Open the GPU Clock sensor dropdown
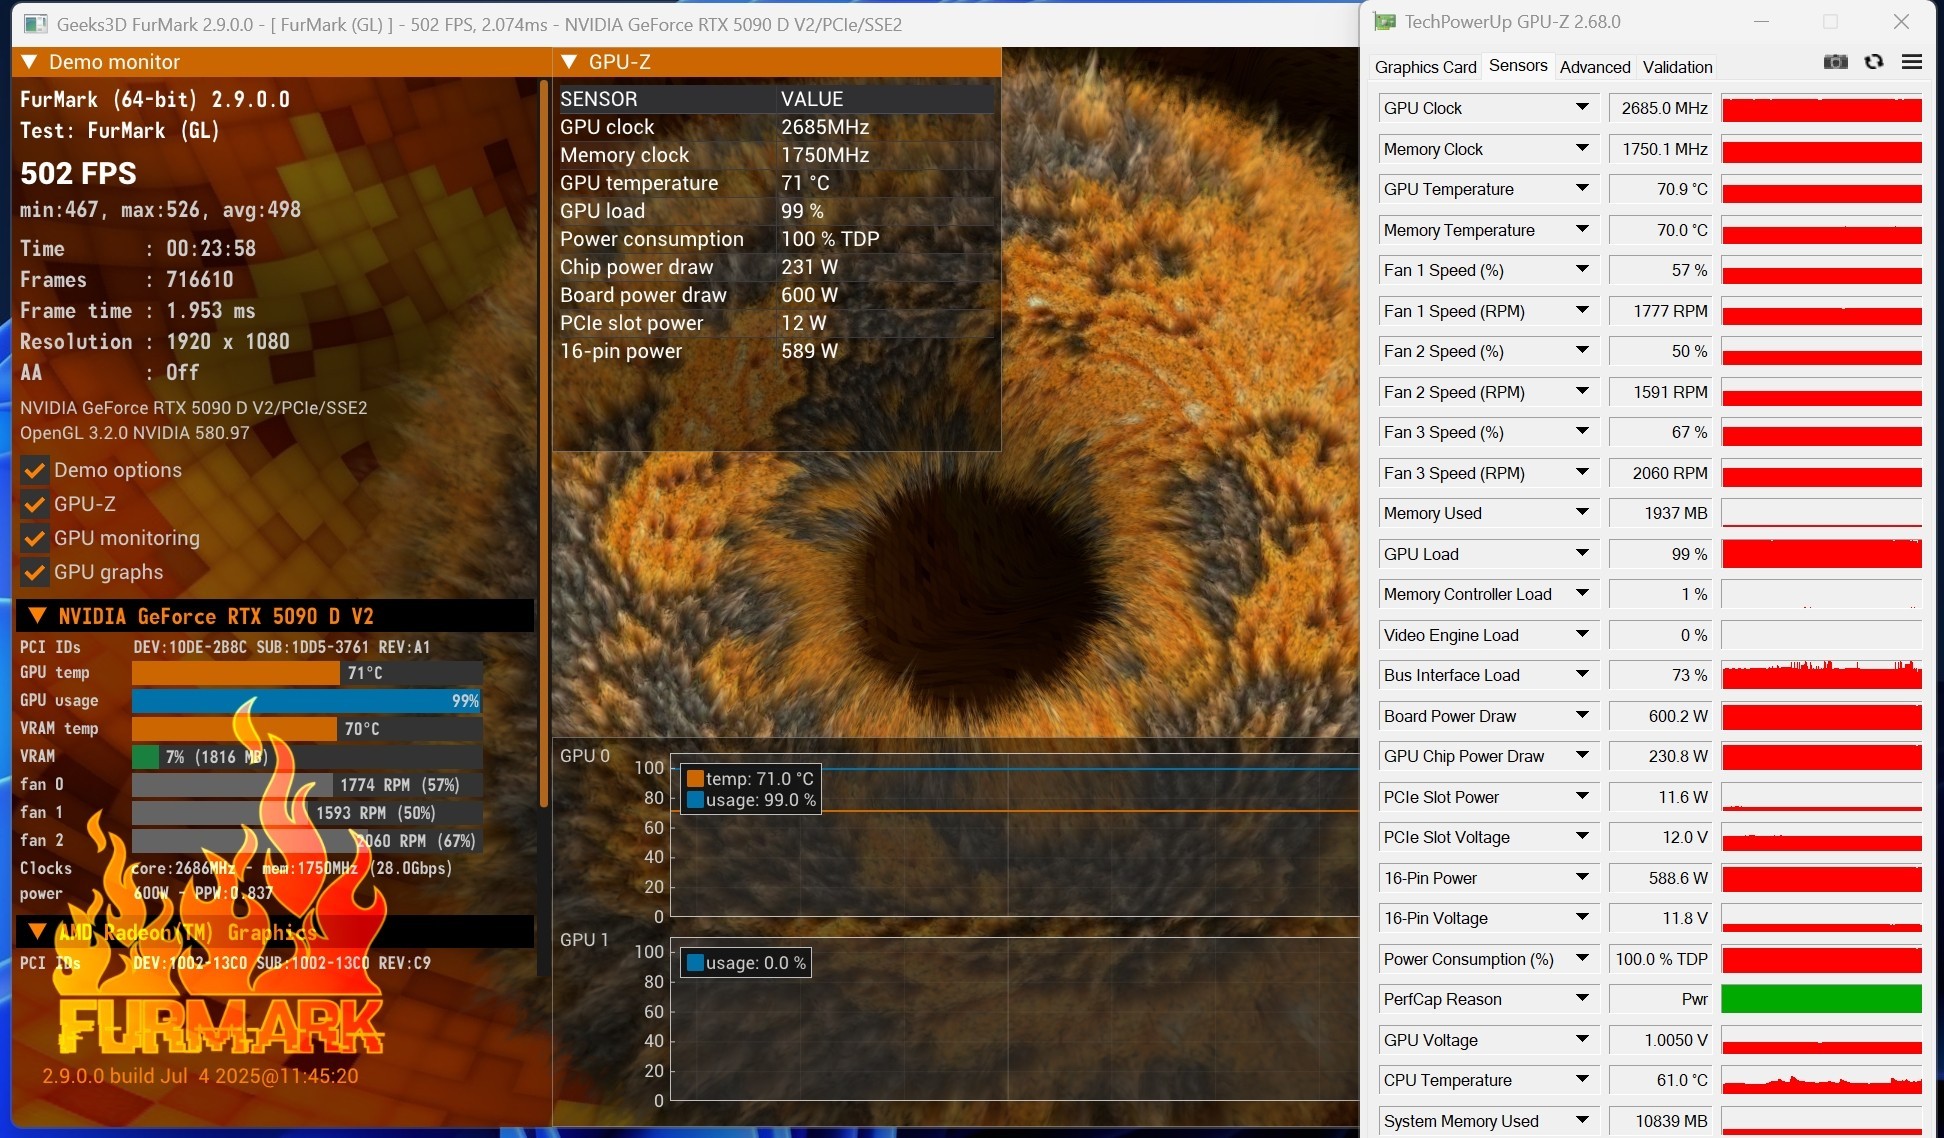 [1581, 107]
